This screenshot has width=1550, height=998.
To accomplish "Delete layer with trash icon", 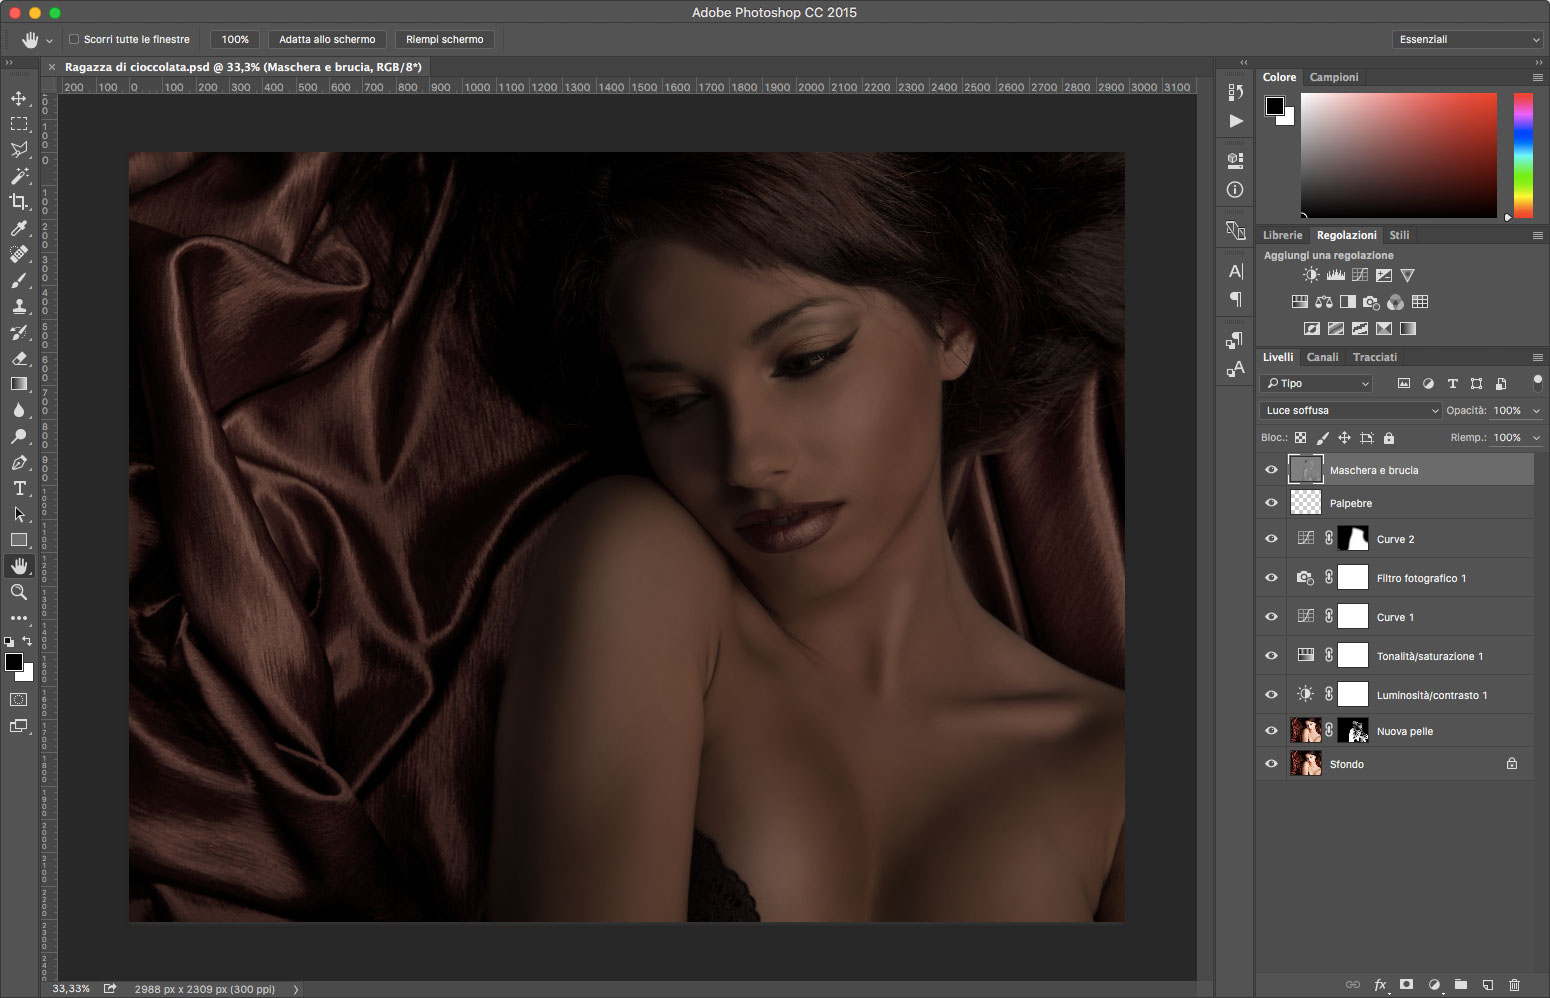I will [1514, 985].
